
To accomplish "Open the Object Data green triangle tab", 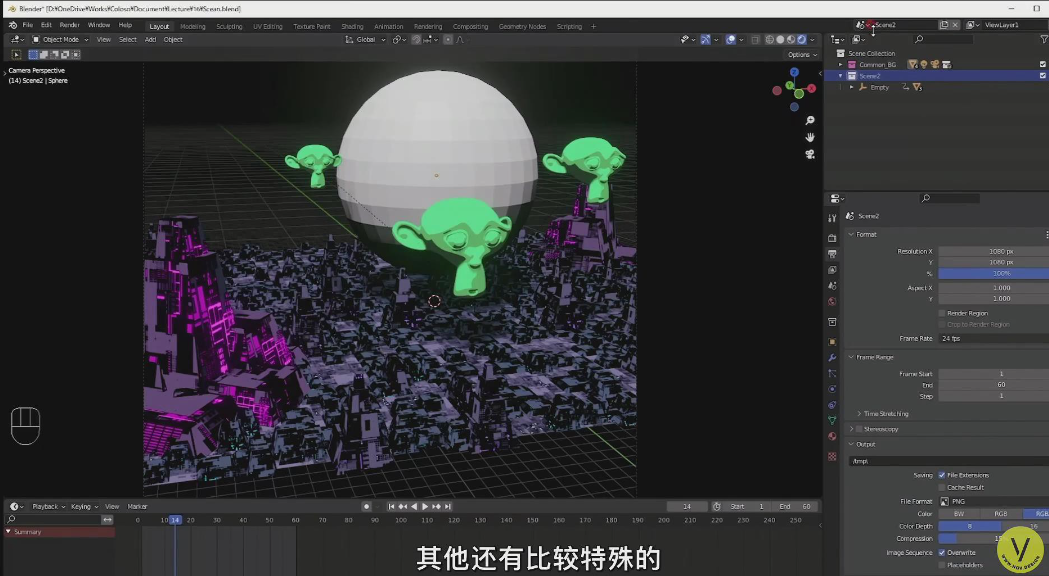I will pyautogui.click(x=832, y=421).
